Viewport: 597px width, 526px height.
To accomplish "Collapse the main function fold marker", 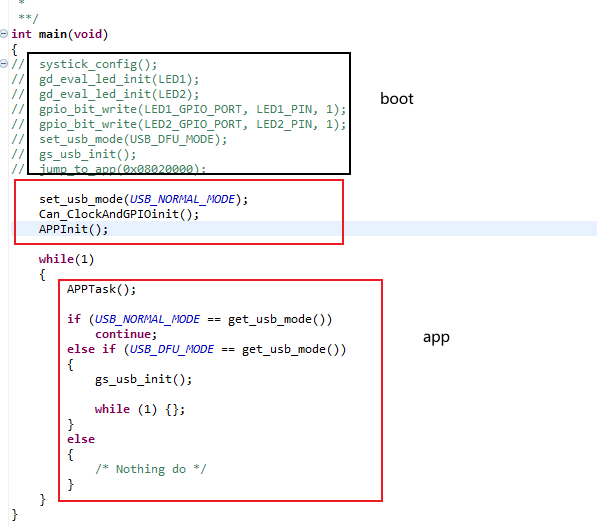I will pos(4,34).
